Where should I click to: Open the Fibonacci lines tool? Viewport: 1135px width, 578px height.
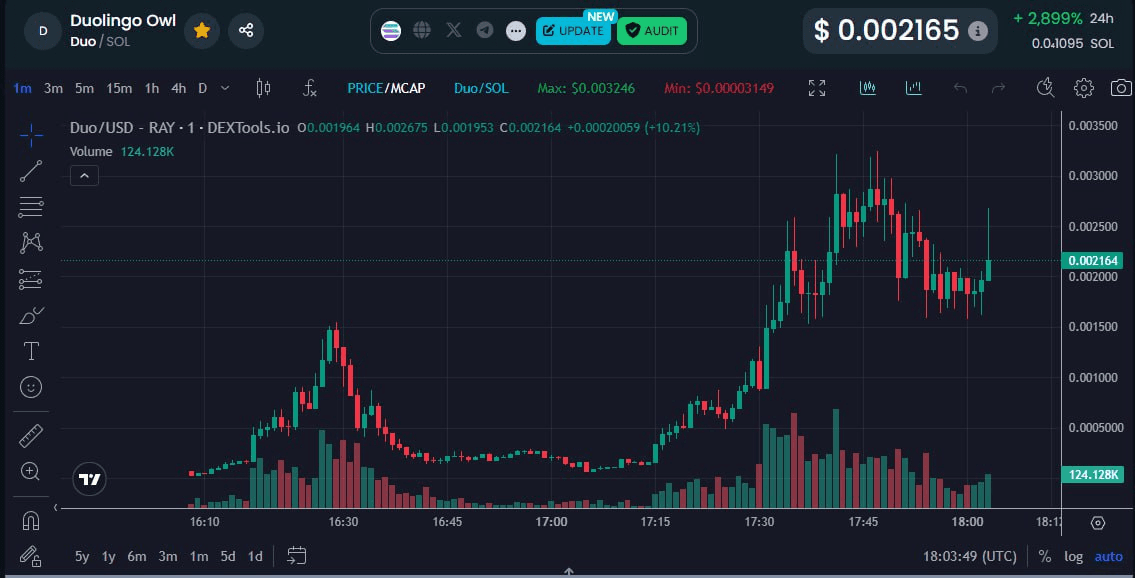pyautogui.click(x=31, y=207)
